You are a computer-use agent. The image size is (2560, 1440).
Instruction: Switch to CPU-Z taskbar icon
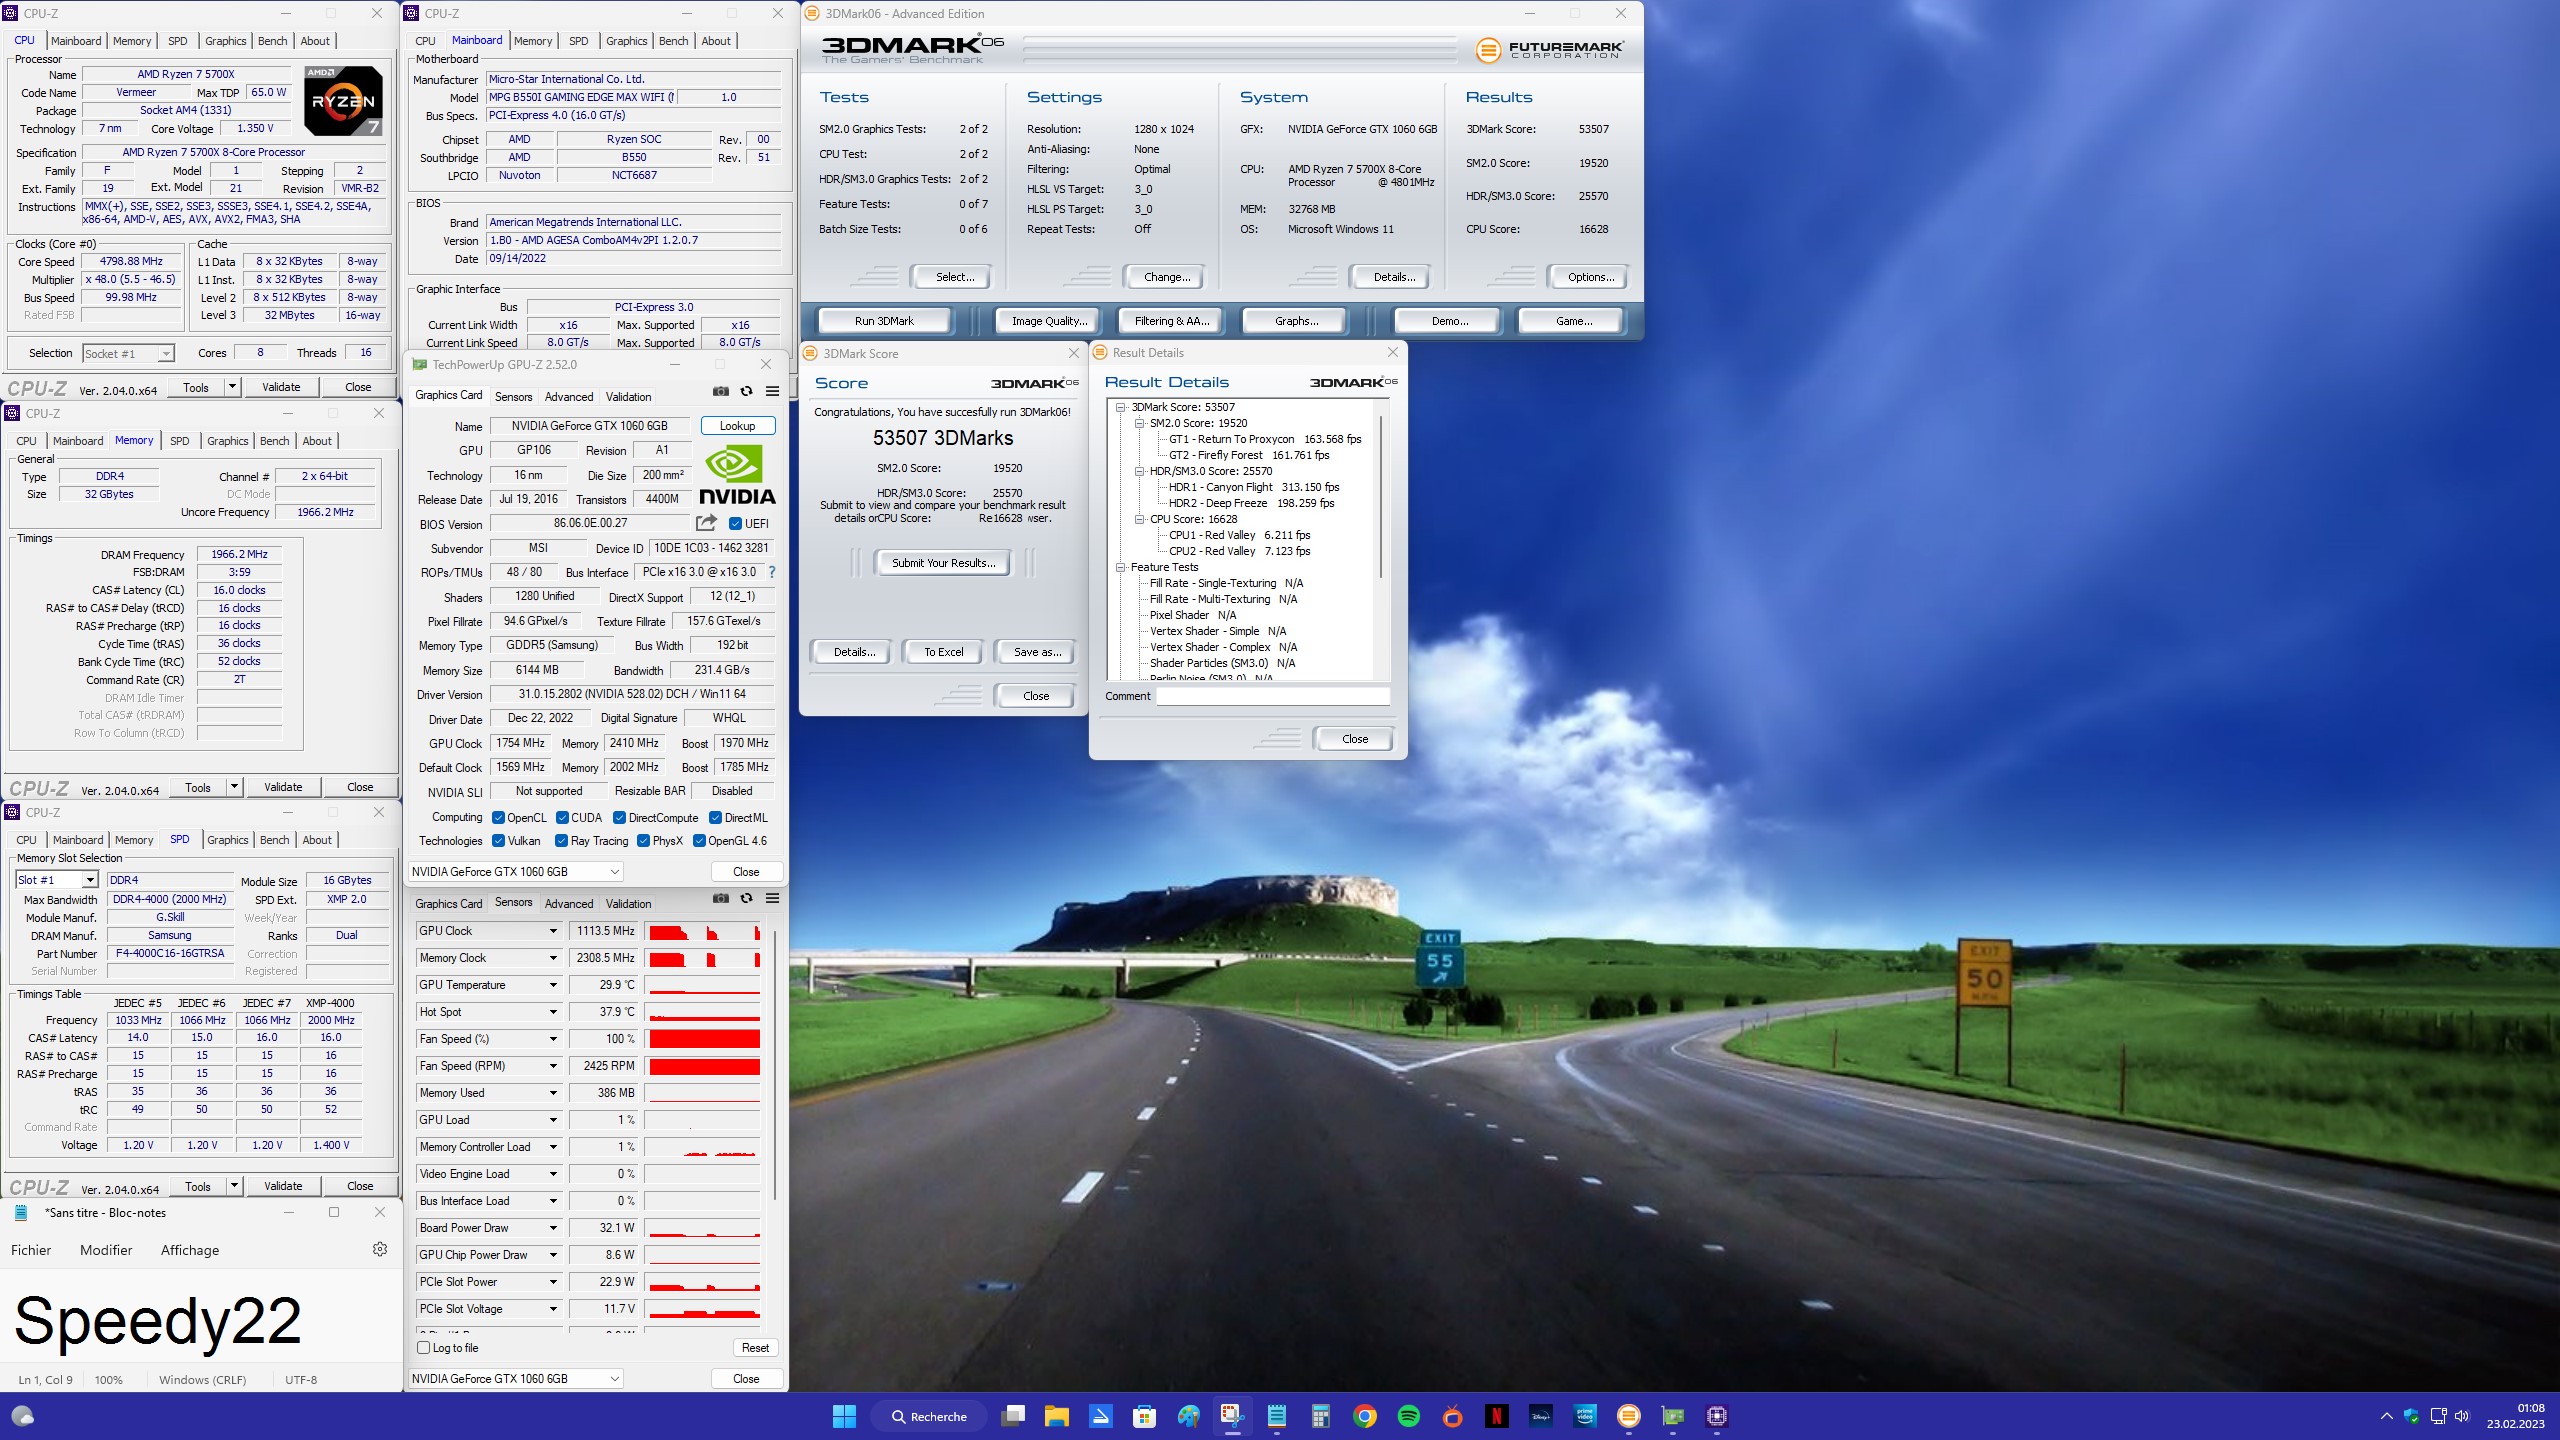1717,1416
